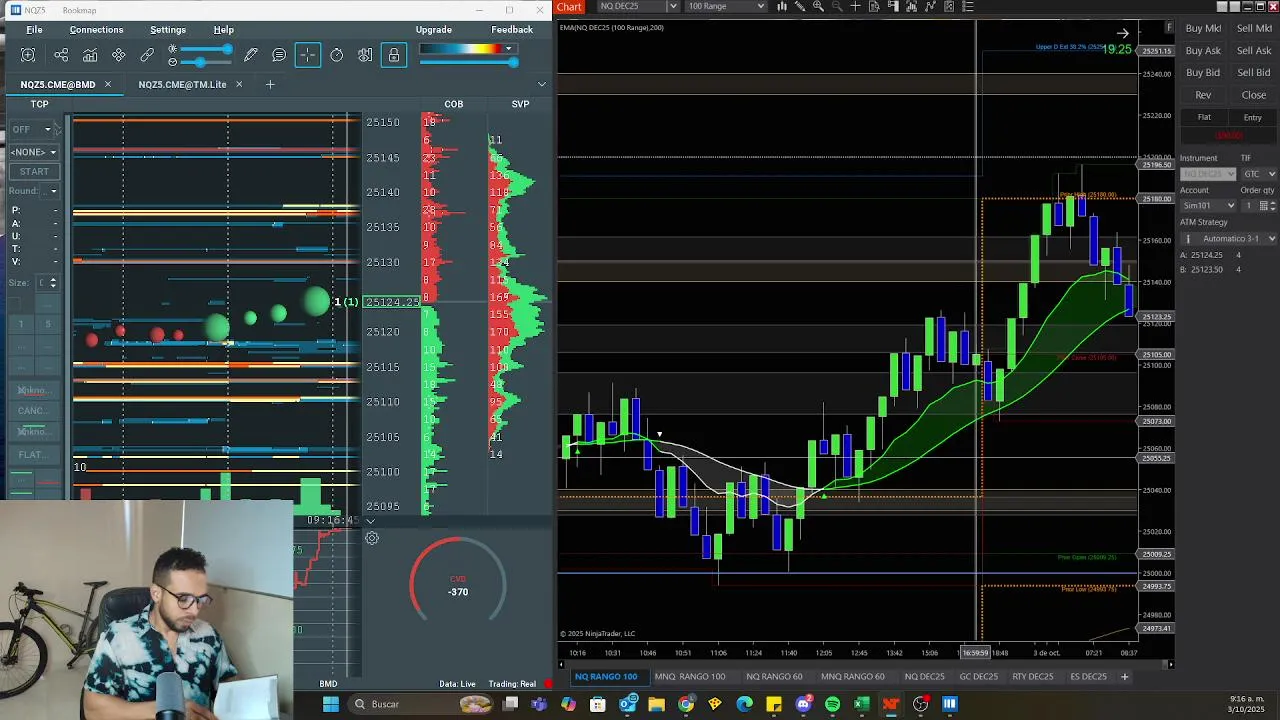Open the chat notes icon in Bookmap
The width and height of the screenshot is (1280, 720).
279,55
